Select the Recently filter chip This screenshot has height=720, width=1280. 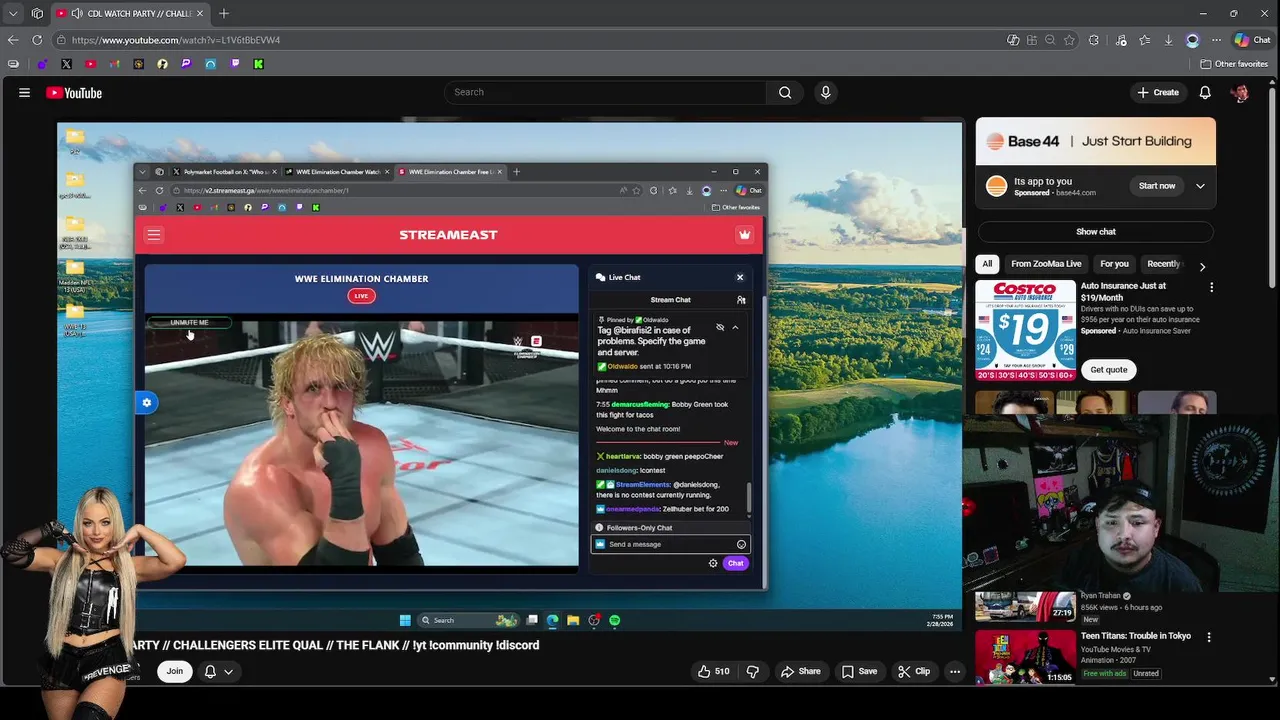point(1163,264)
